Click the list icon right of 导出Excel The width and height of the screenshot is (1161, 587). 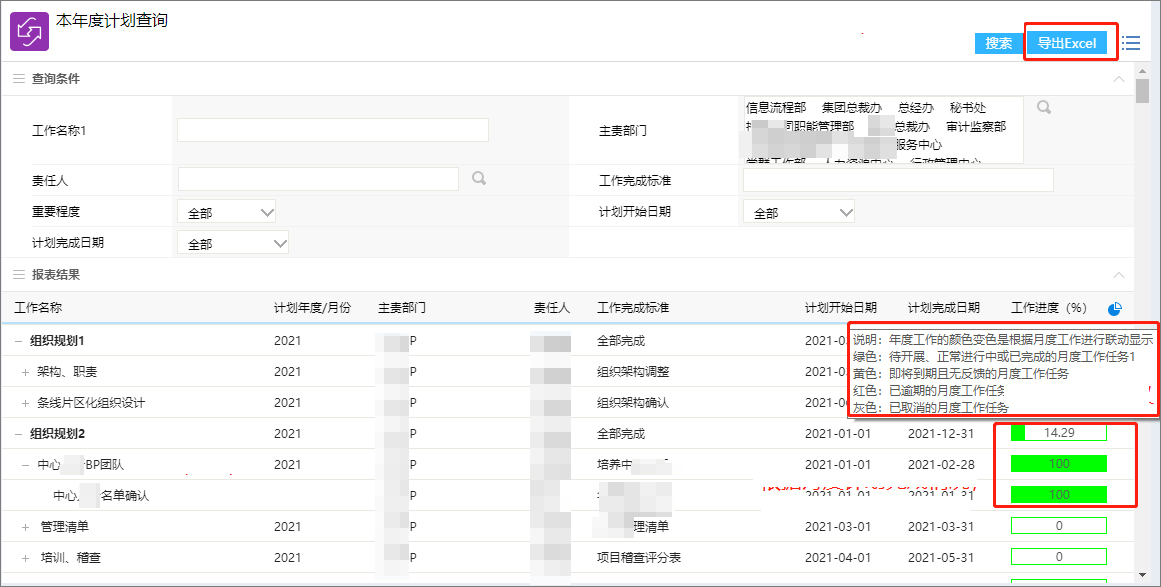(x=1131, y=43)
